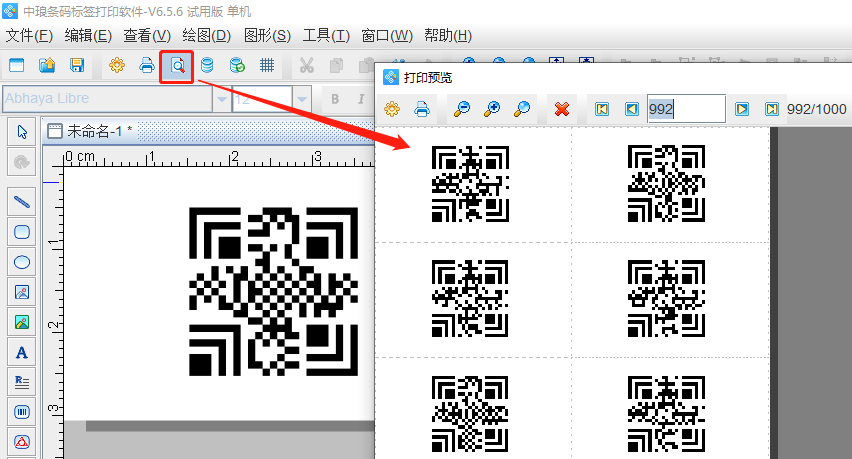Viewport: 852px width, 459px height.
Task: Open the 绘图(D) menu
Action: pos(207,36)
